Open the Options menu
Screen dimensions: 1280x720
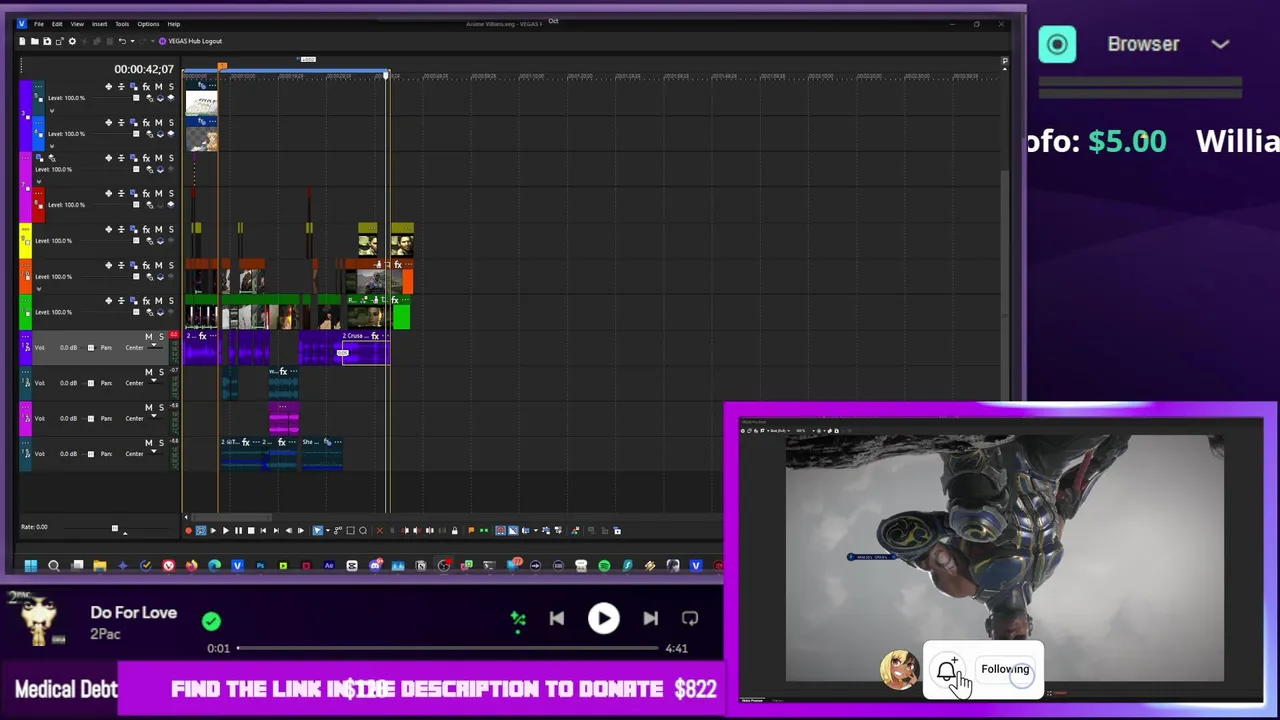[148, 24]
